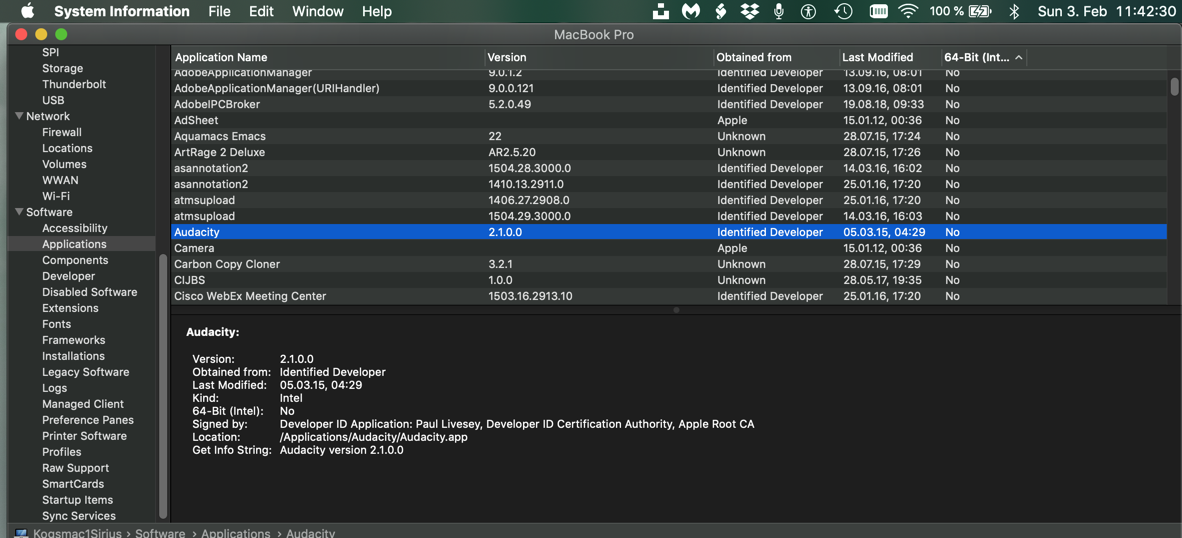Select the Carbon Copy Cloner row
This screenshot has height=538, width=1182.
pos(227,264)
